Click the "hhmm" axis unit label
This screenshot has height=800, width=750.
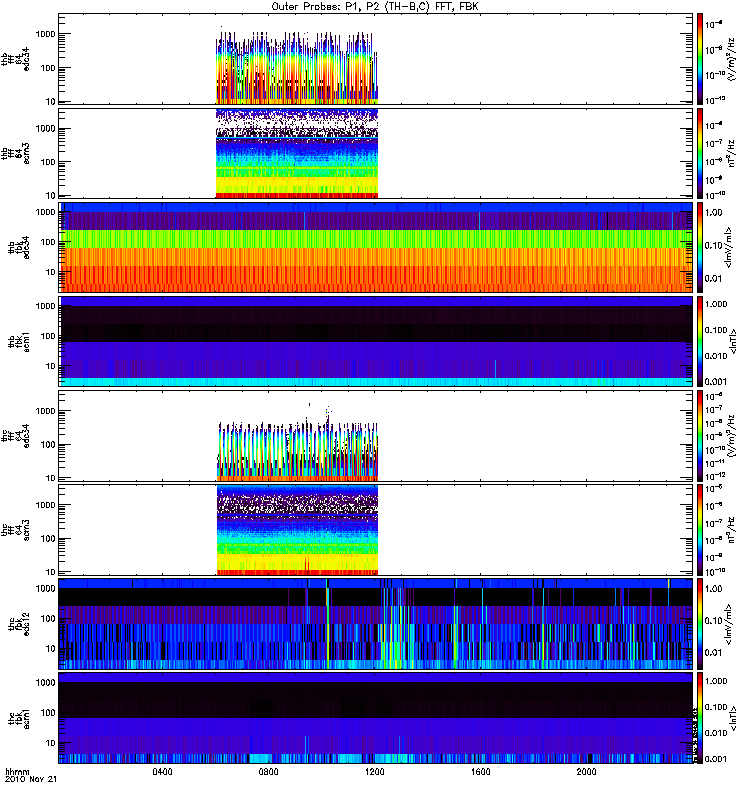17,771
